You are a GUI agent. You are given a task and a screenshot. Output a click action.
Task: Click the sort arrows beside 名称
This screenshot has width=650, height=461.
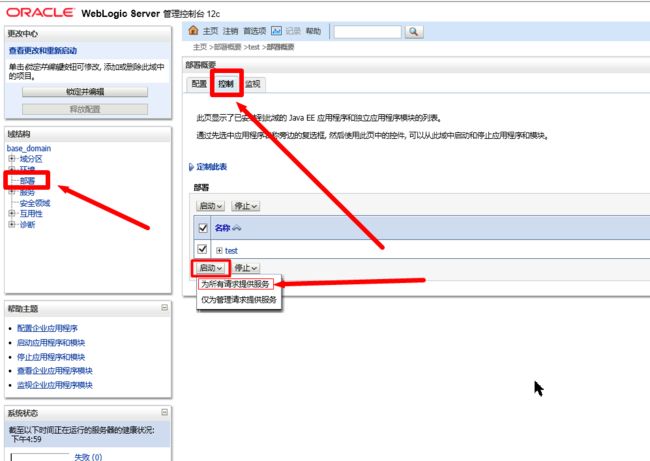pyautogui.click(x=236, y=228)
